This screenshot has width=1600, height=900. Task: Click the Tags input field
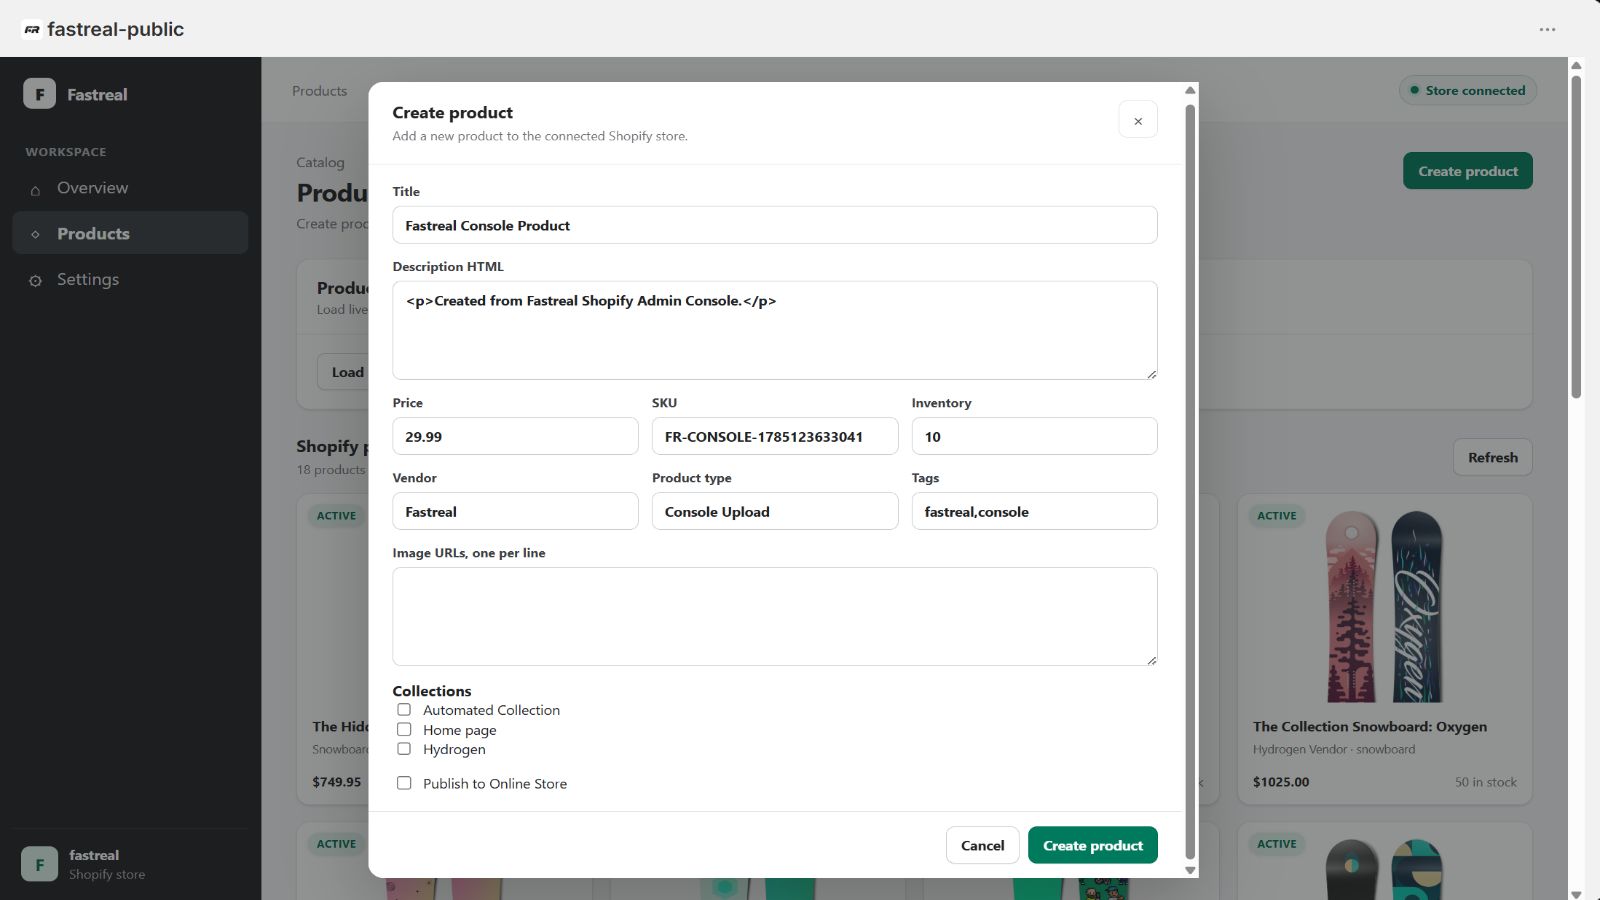(1034, 511)
